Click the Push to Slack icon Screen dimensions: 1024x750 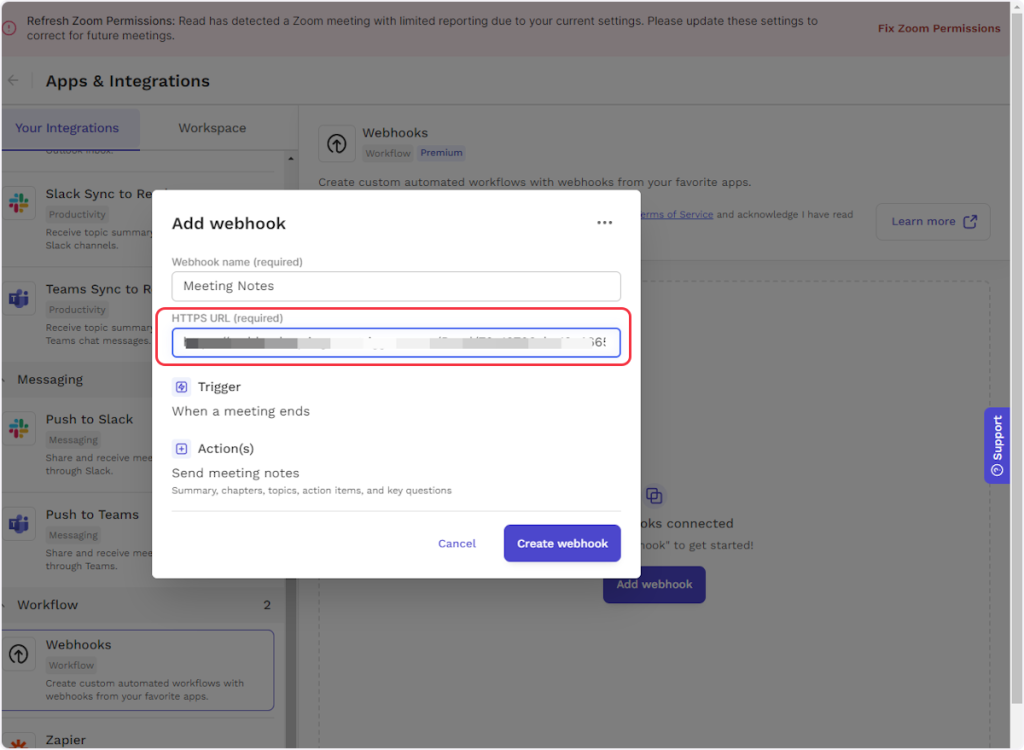[19, 429]
